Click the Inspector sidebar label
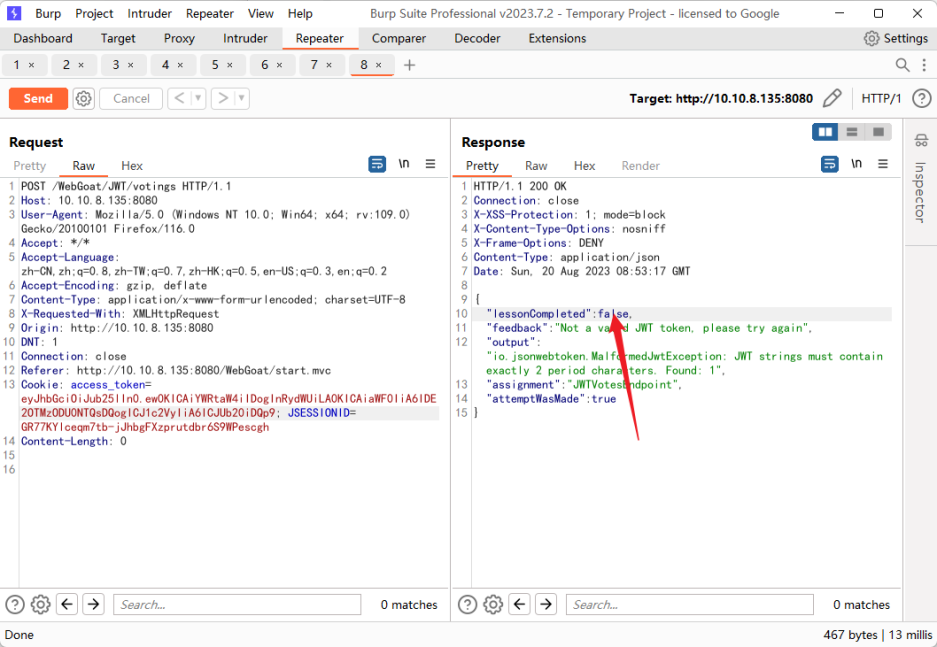This screenshot has height=647, width=937. click(920, 192)
